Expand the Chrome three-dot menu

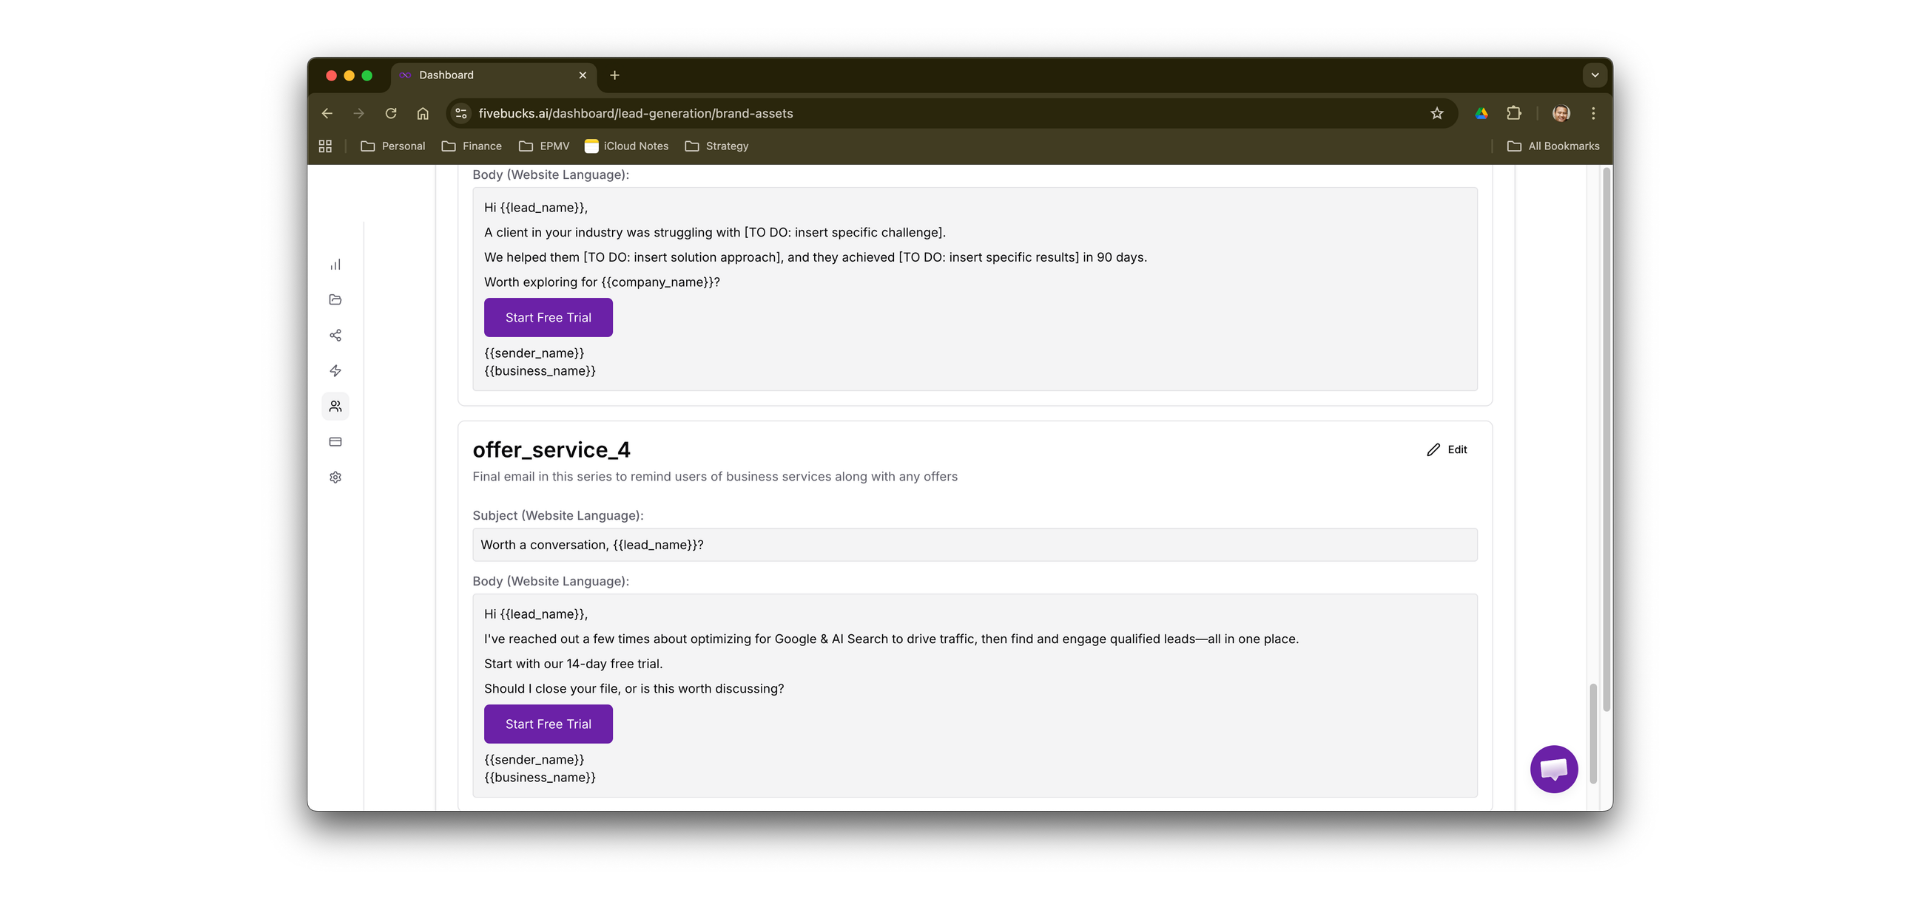click(1593, 113)
